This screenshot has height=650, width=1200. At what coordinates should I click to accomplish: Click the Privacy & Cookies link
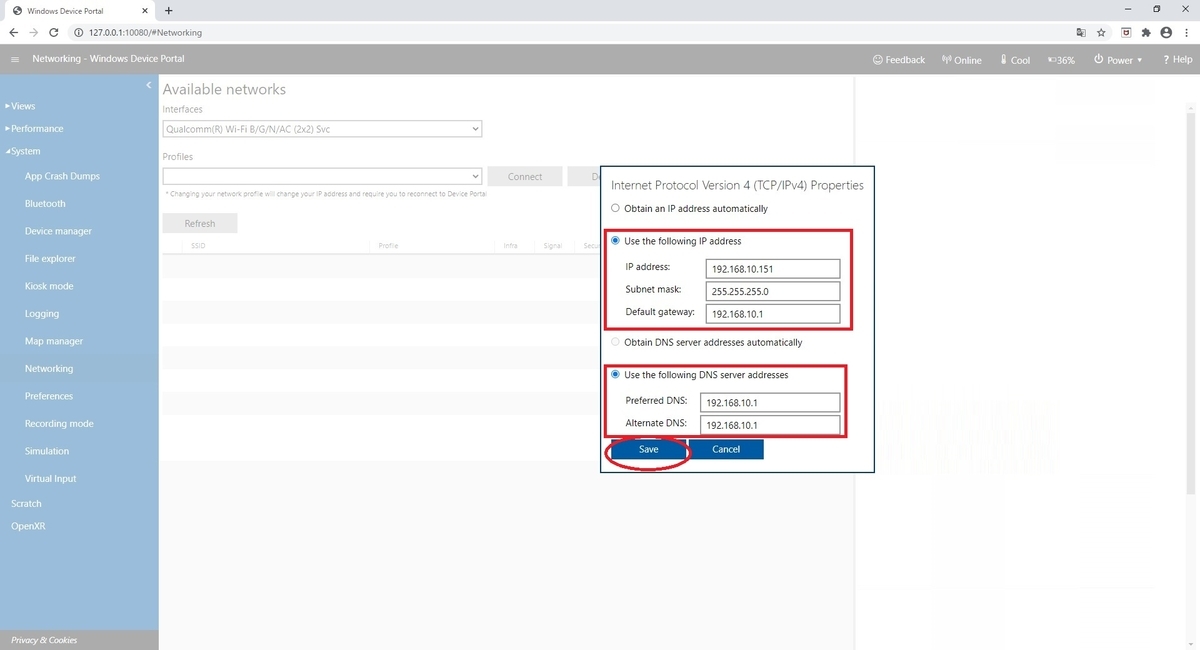coord(44,640)
